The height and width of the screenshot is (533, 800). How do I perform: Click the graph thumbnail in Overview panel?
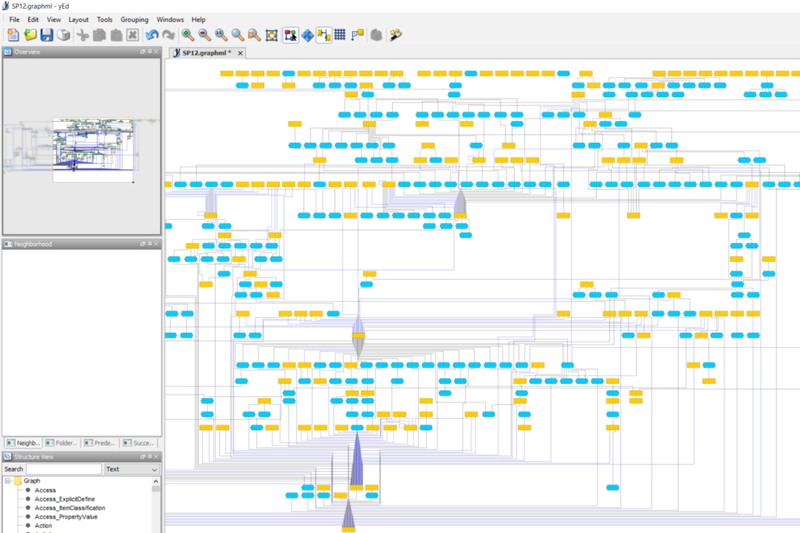(x=92, y=144)
